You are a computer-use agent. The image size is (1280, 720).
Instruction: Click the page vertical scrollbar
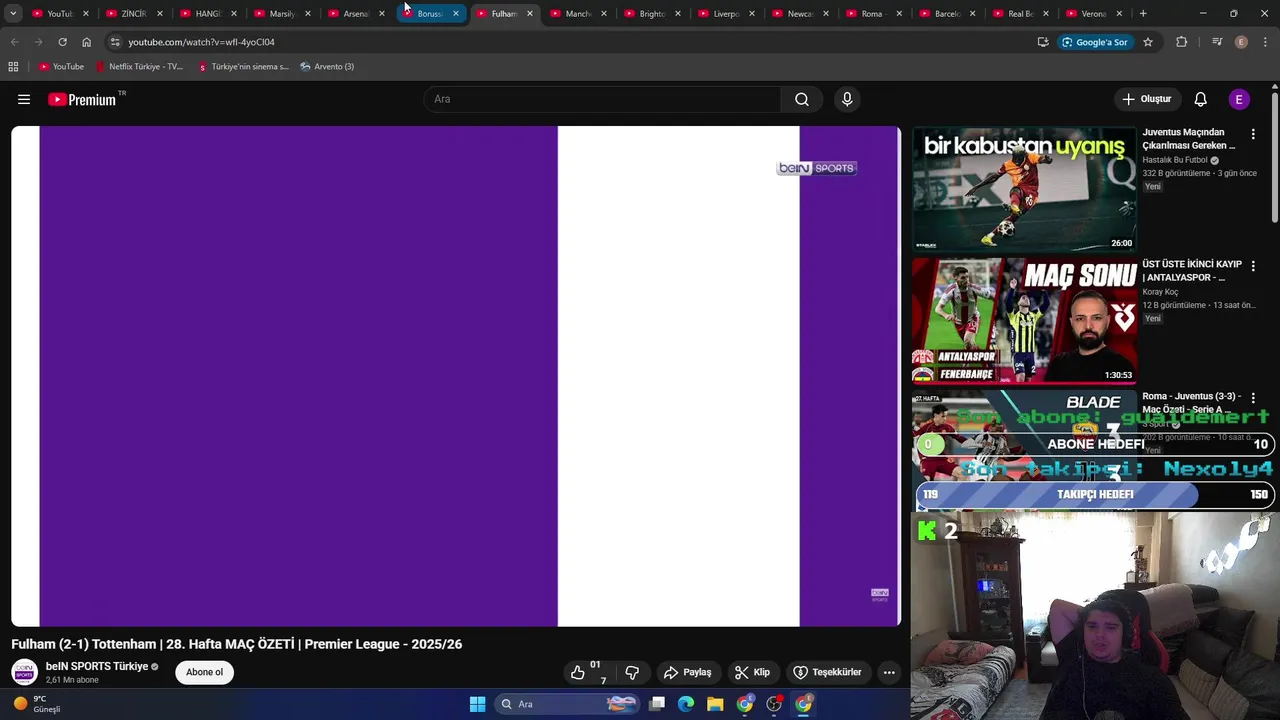click(x=1275, y=157)
